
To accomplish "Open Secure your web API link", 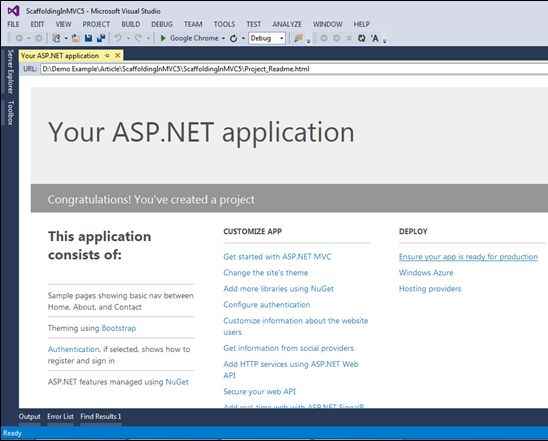I will tap(259, 391).
